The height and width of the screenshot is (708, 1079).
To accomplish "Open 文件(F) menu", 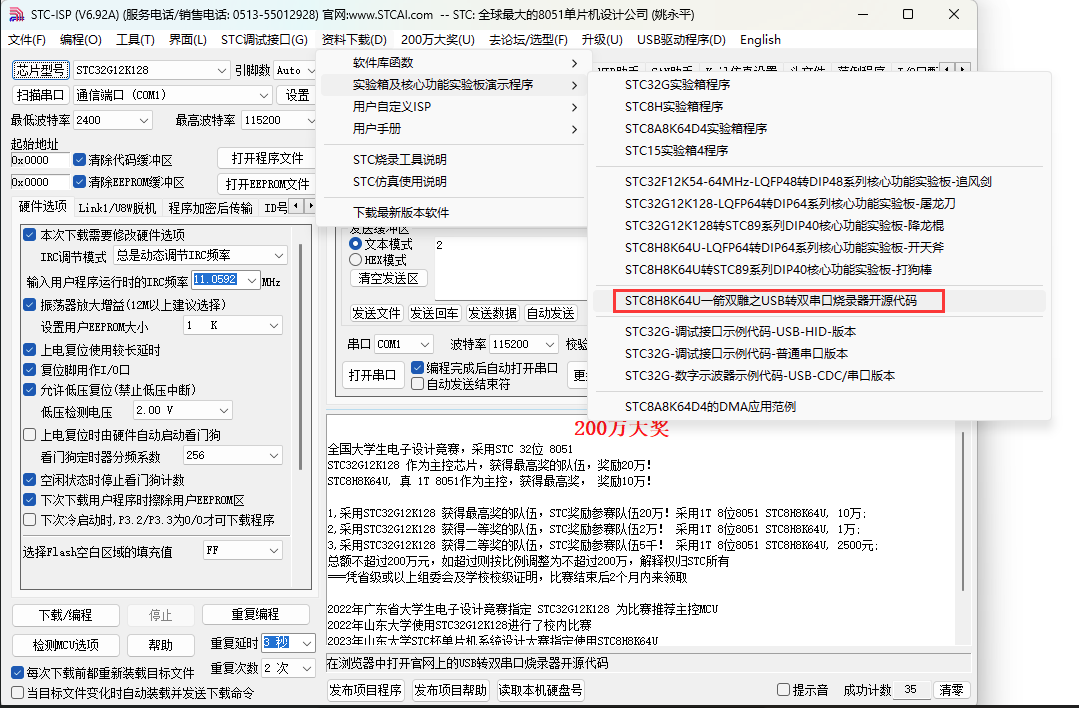I will 27,40.
